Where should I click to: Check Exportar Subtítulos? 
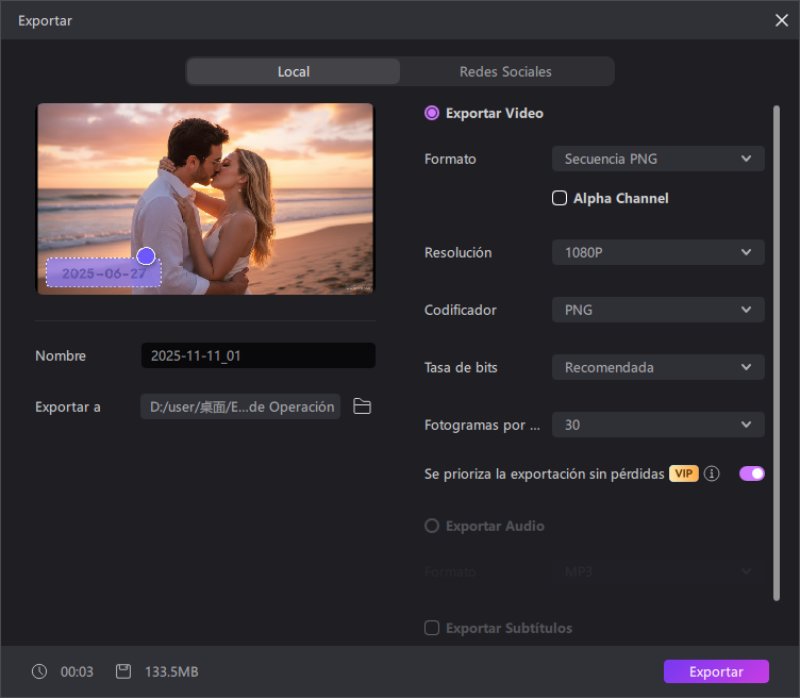[431, 628]
